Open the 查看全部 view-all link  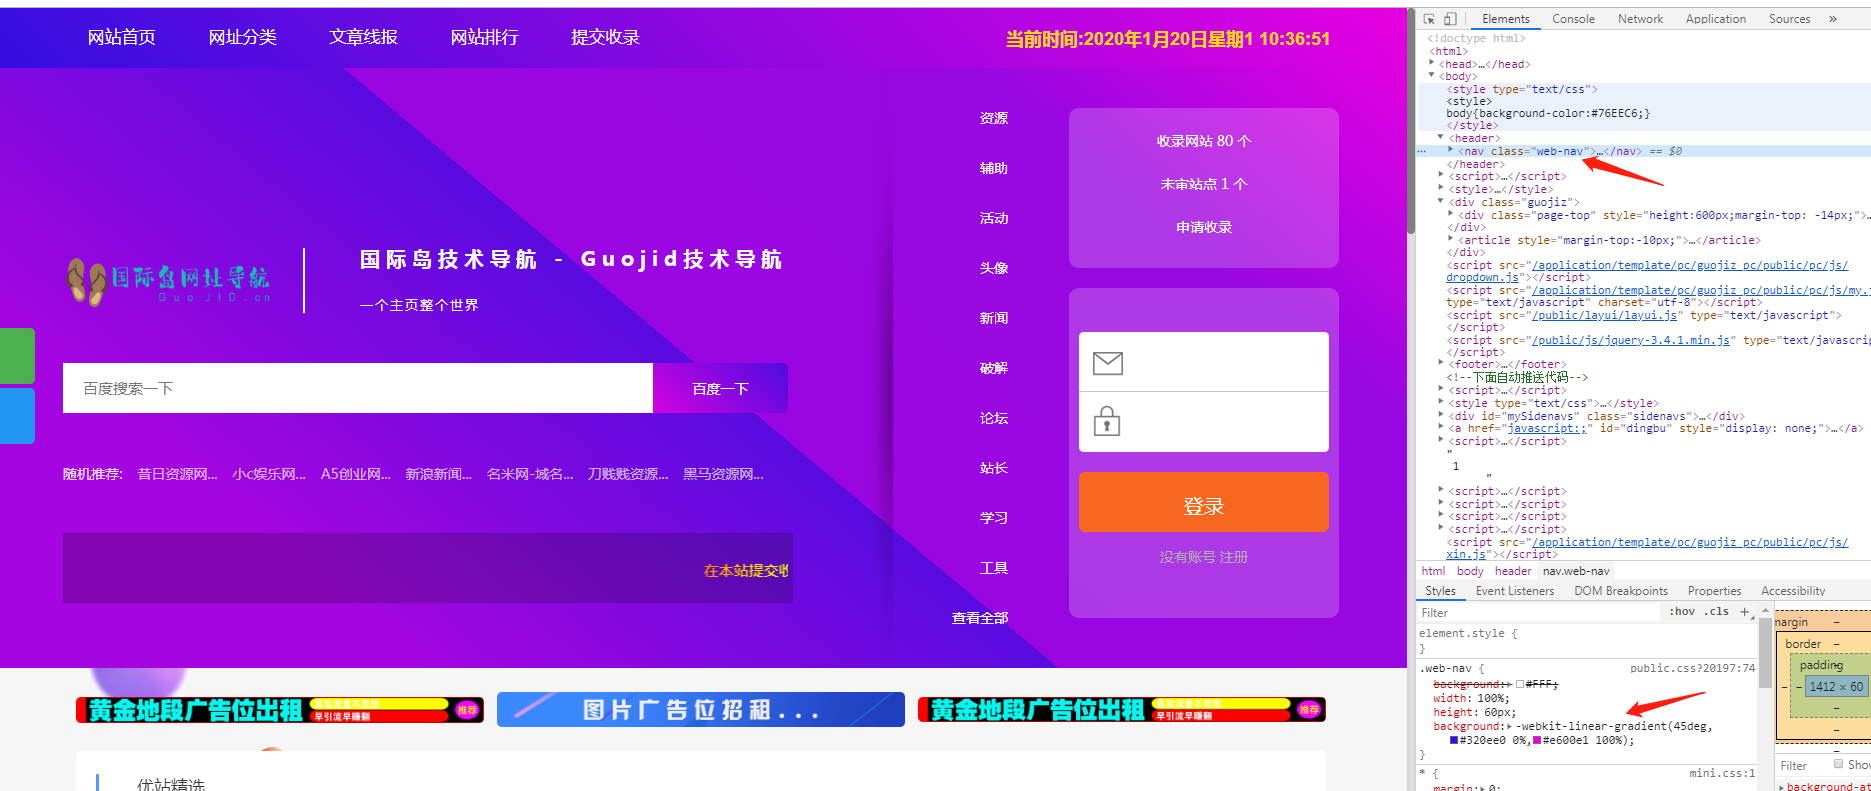[x=980, y=618]
